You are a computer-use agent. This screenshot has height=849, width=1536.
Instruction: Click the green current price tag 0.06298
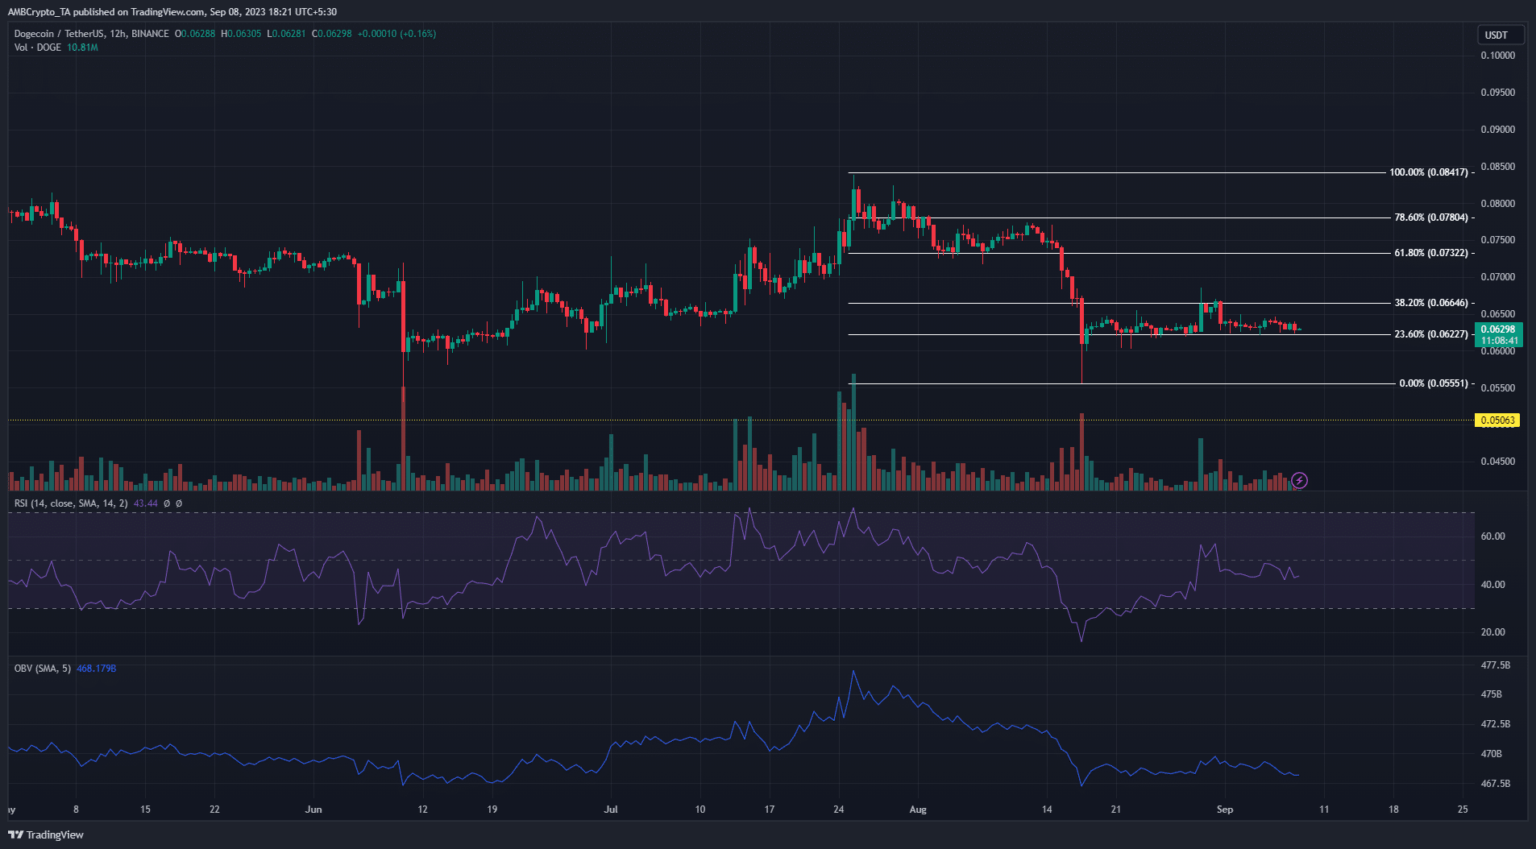tap(1497, 329)
